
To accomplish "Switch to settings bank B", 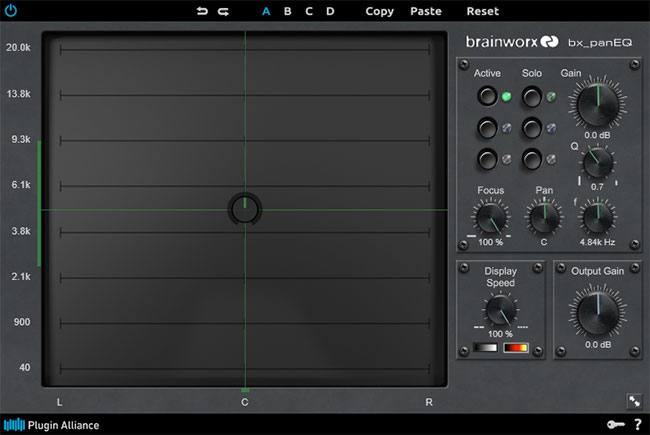I will click(x=287, y=12).
